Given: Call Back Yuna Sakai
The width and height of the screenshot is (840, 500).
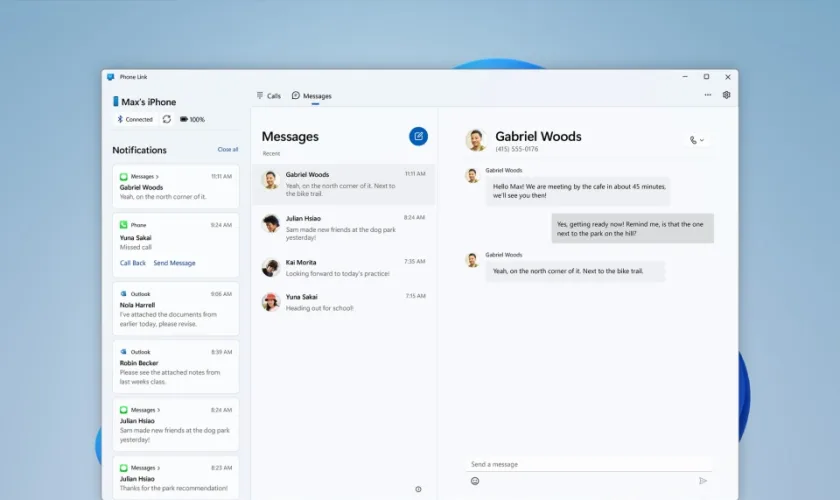Looking at the screenshot, I should [133, 263].
